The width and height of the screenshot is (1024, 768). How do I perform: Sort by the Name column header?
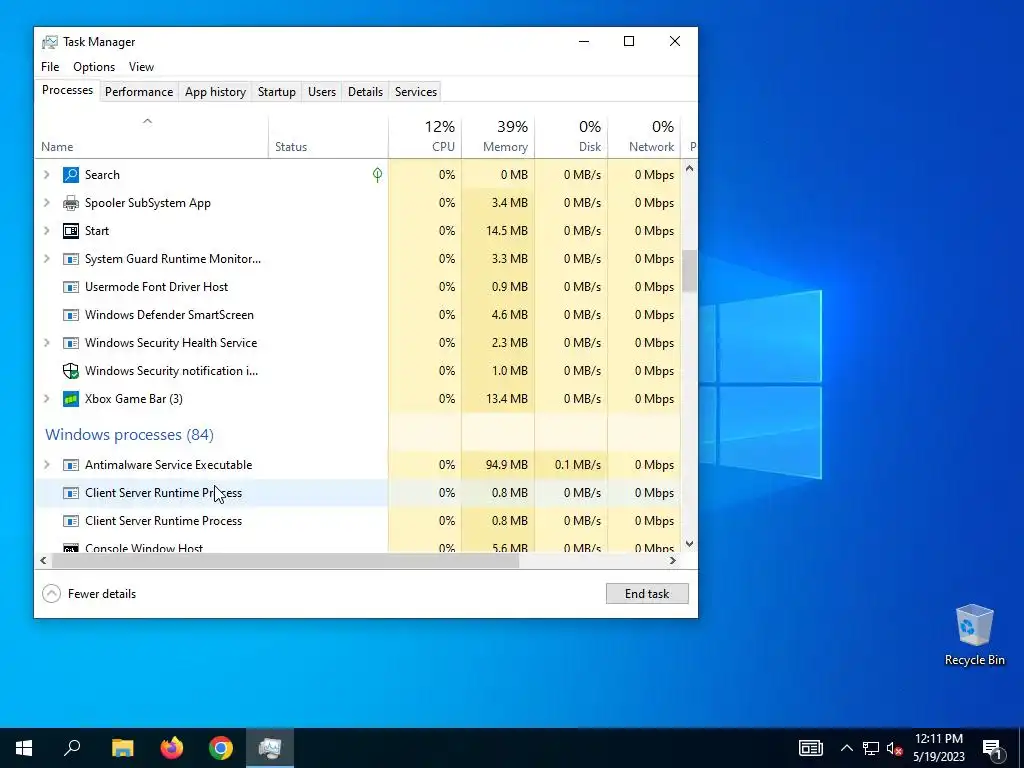[x=151, y=136]
